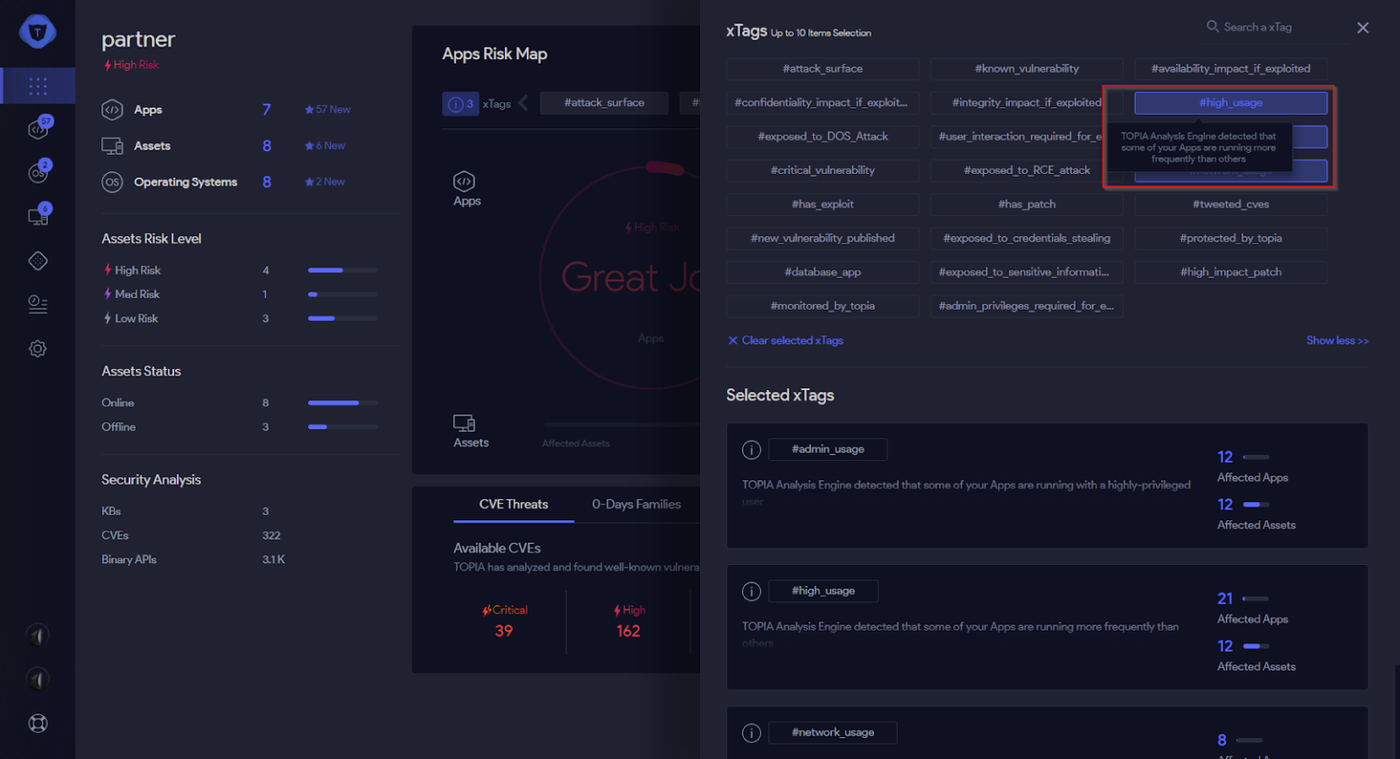Screen dimensions: 1400x759
Task: Toggle the #new_vulnerability_published xTag
Action: [822, 238]
